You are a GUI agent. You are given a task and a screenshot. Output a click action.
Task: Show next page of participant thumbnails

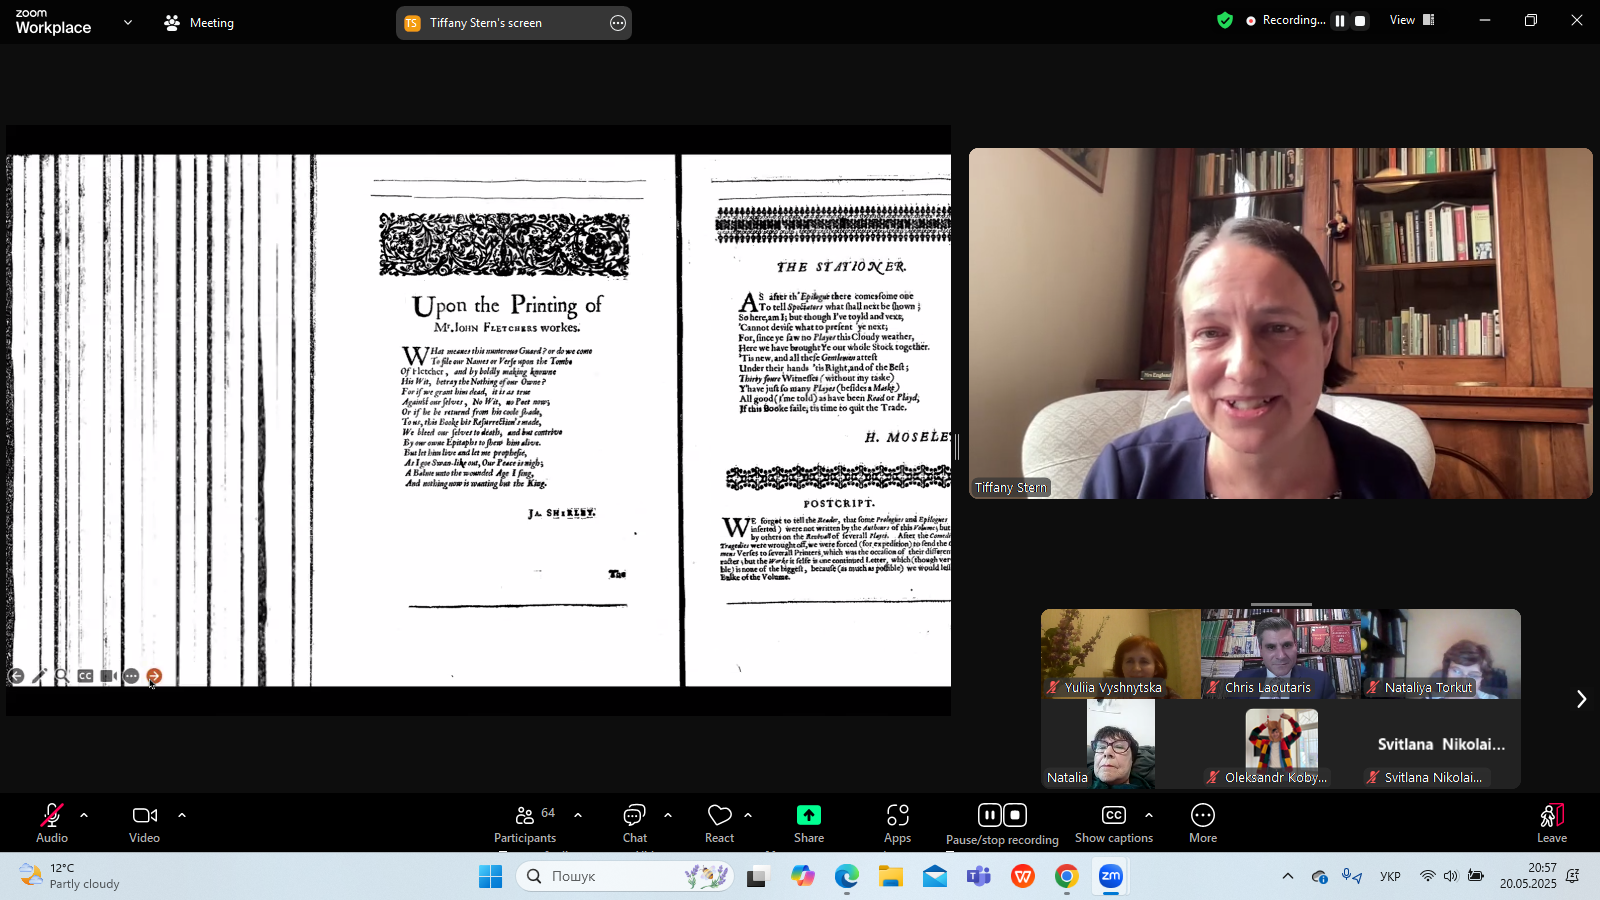[1581, 699]
